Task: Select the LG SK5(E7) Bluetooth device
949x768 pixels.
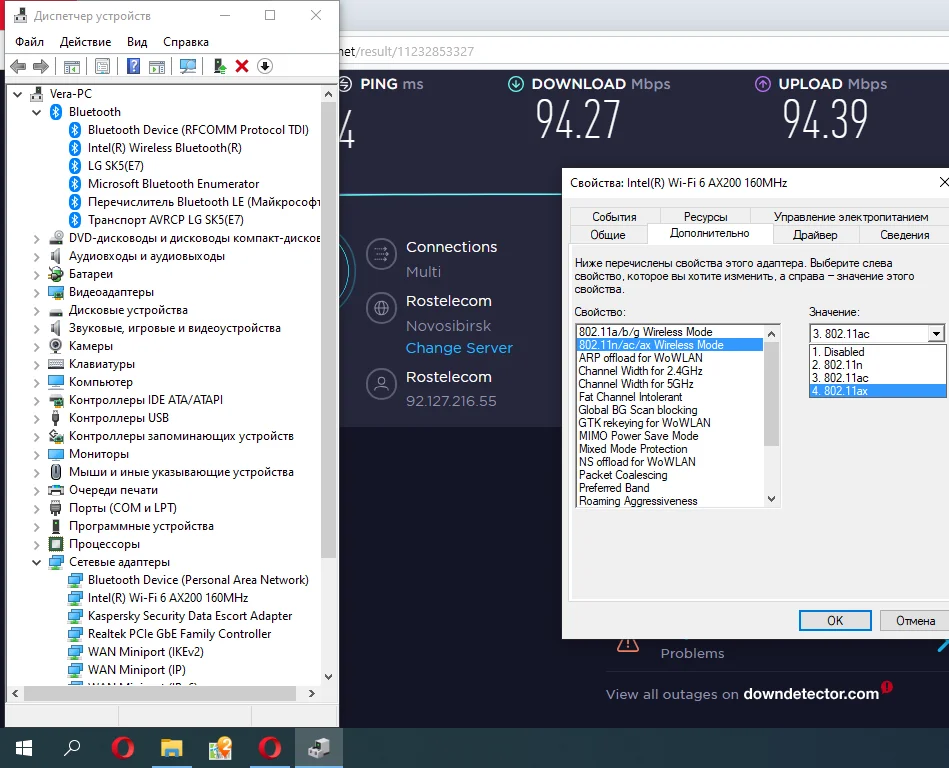Action: pos(116,166)
